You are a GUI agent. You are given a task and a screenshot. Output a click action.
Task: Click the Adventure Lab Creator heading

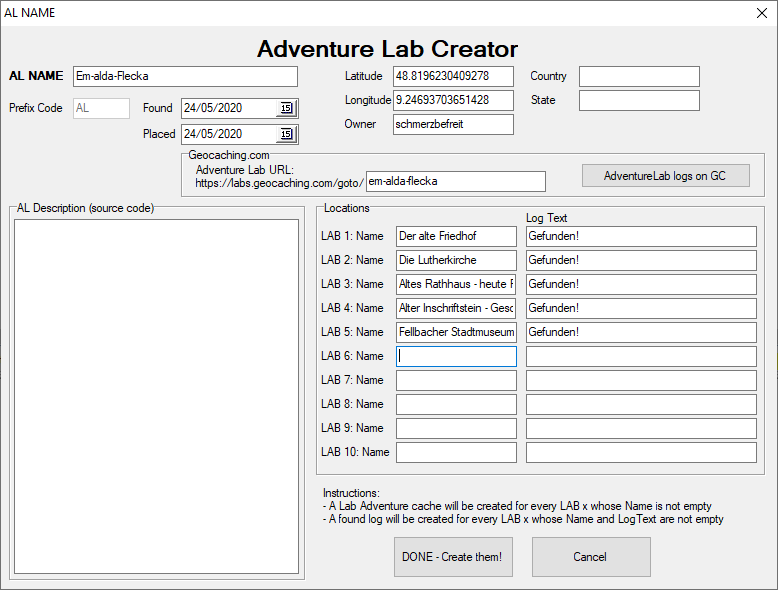(x=388, y=49)
